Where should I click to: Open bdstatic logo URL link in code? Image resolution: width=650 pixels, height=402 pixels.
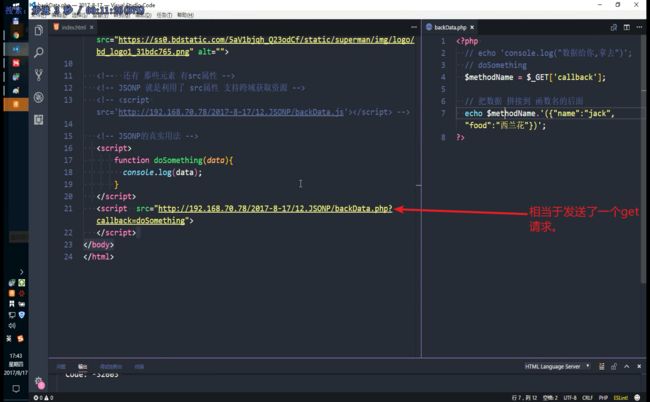(x=255, y=46)
